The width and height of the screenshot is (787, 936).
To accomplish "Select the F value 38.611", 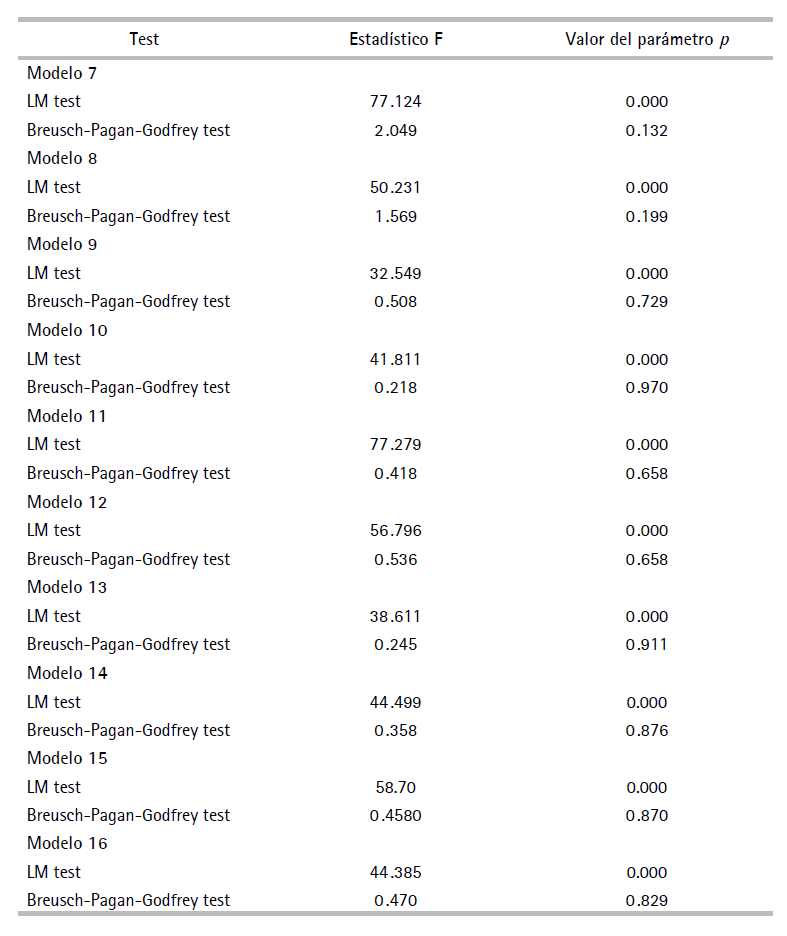I will [x=396, y=616].
